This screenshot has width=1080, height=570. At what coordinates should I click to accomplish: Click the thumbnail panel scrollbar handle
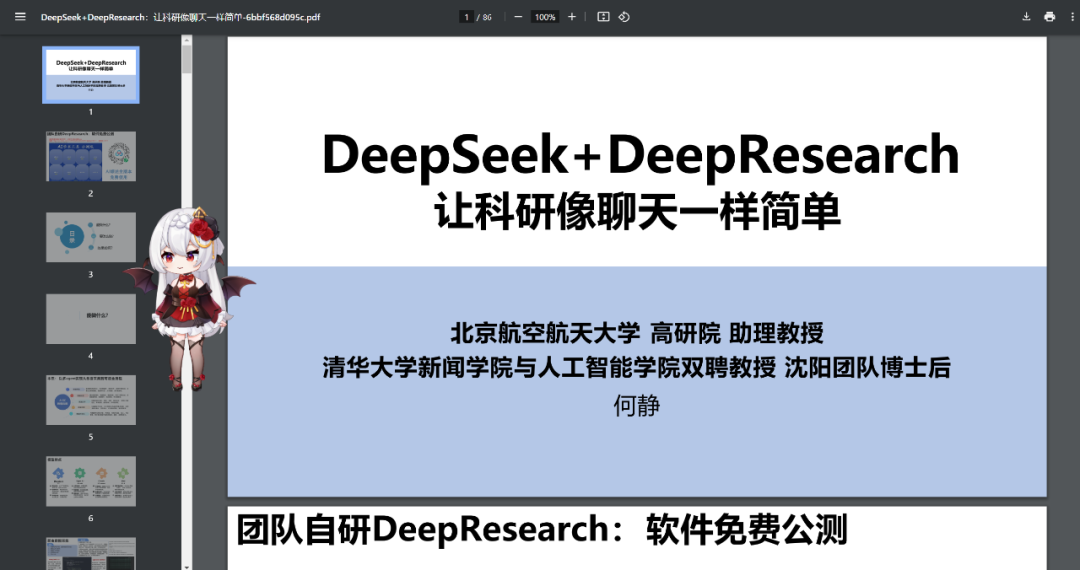187,59
